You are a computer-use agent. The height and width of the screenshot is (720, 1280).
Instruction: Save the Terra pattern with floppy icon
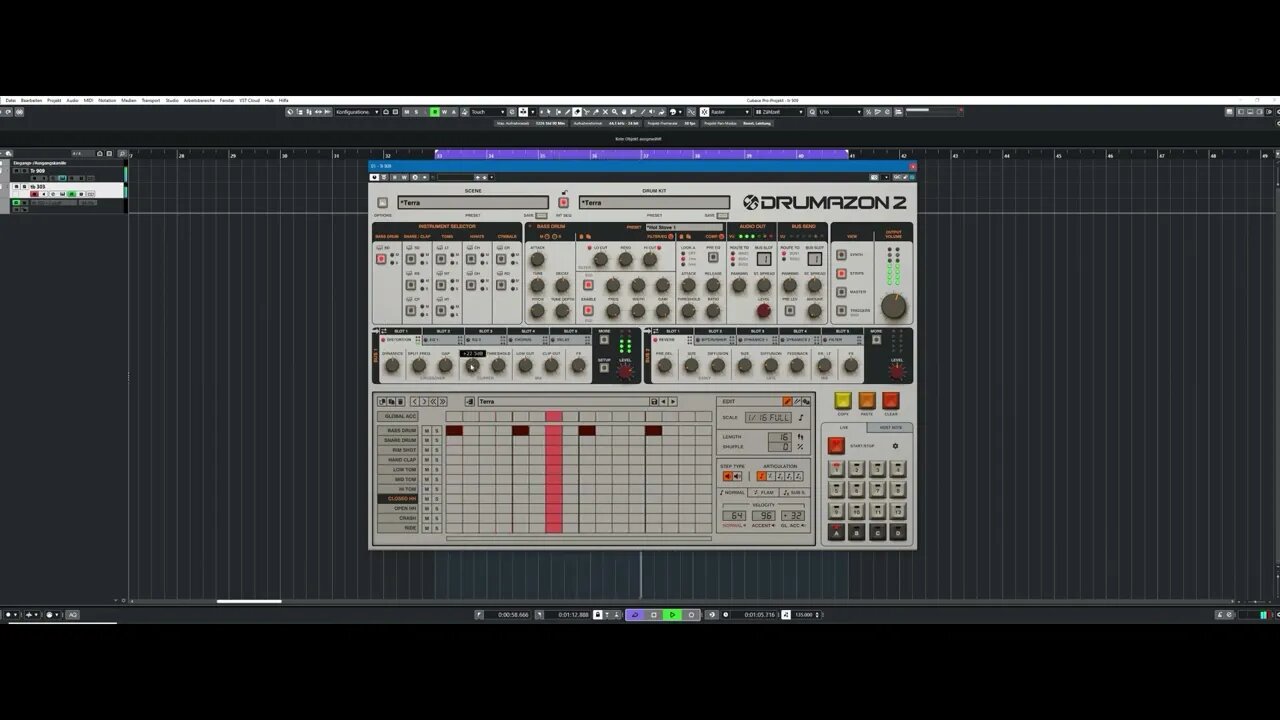pyautogui.click(x=654, y=402)
